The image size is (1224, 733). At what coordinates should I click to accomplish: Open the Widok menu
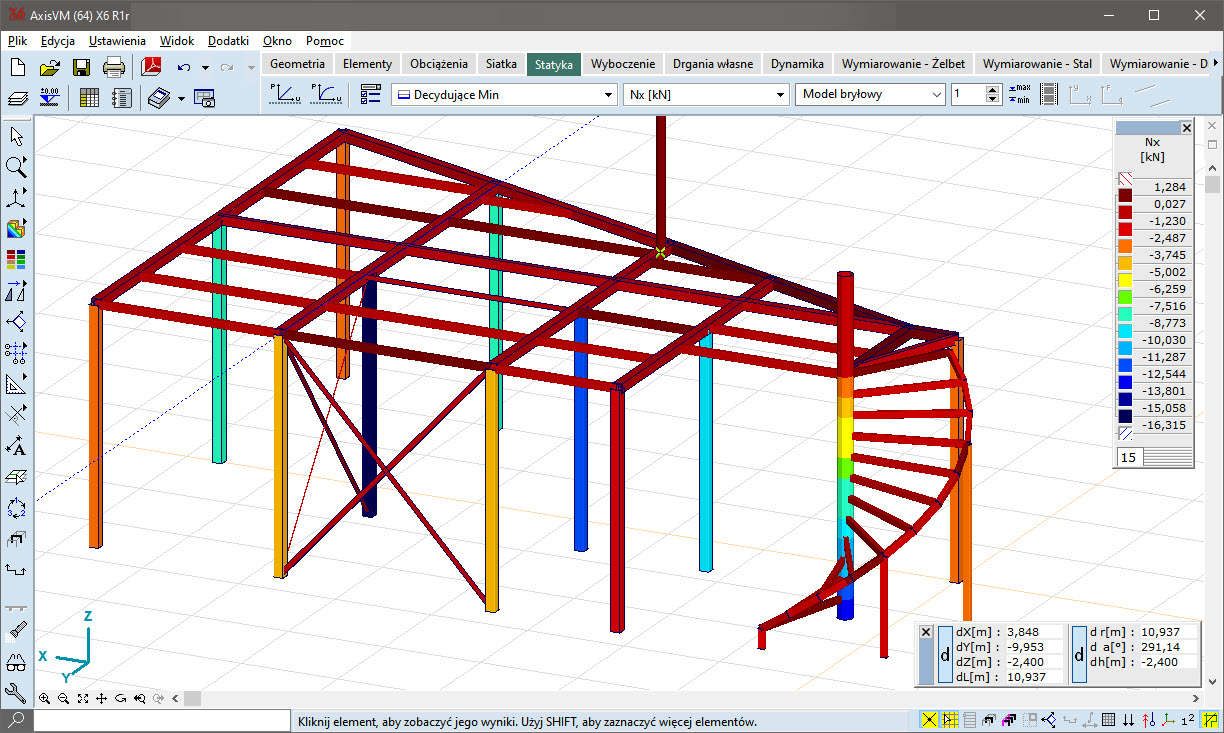(x=176, y=41)
